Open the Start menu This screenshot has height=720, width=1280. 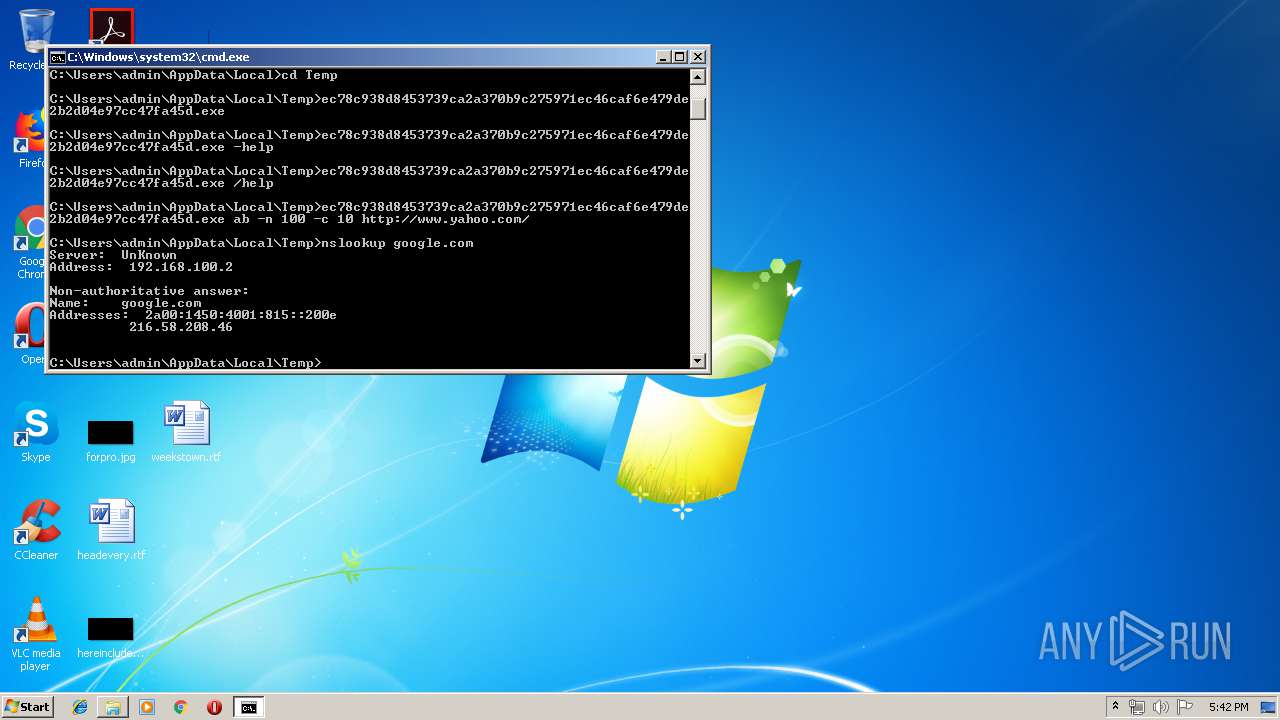click(27, 706)
